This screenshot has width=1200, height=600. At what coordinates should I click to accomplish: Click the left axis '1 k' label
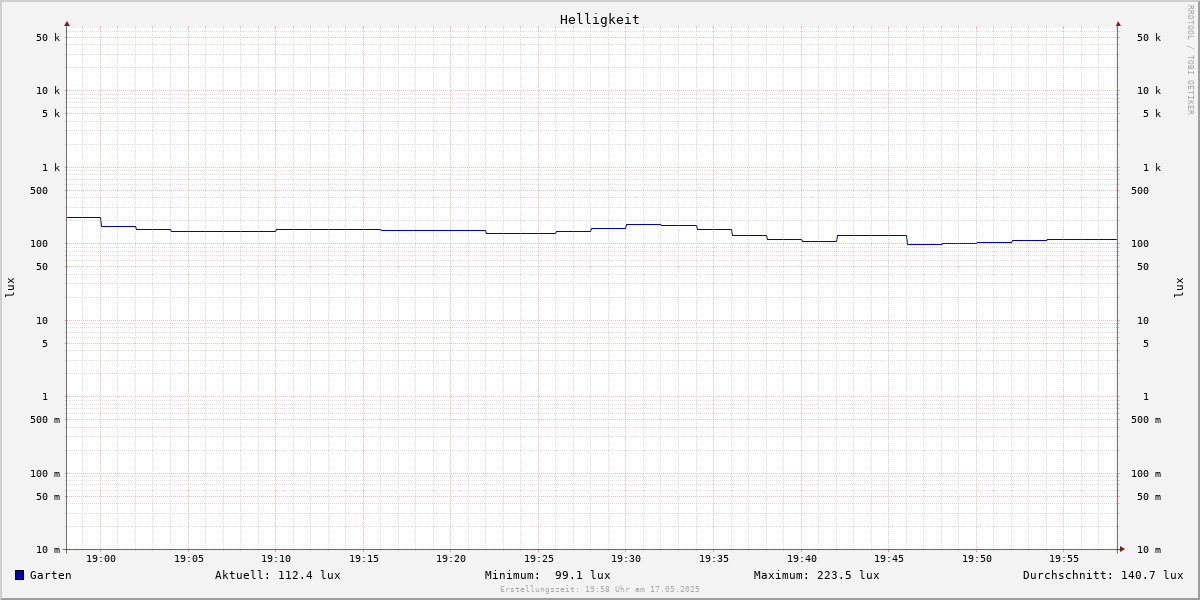click(51, 168)
